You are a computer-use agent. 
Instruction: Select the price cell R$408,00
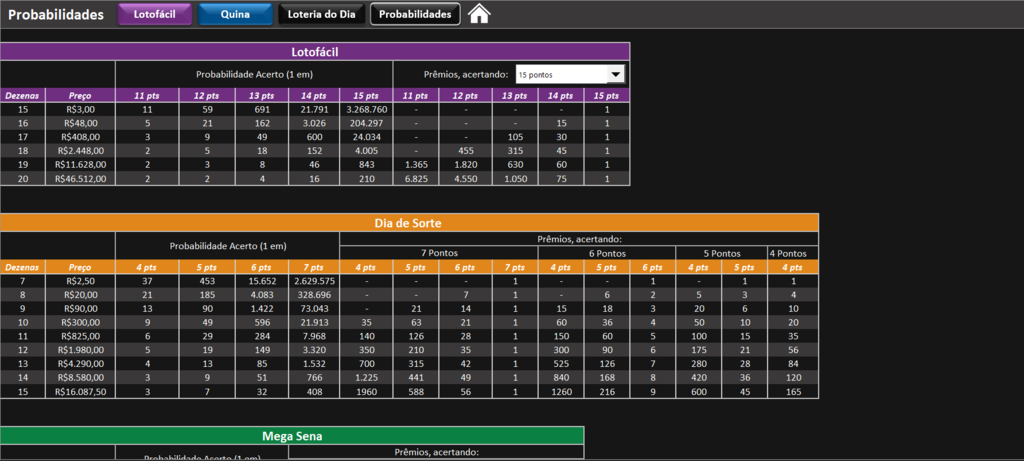point(81,137)
